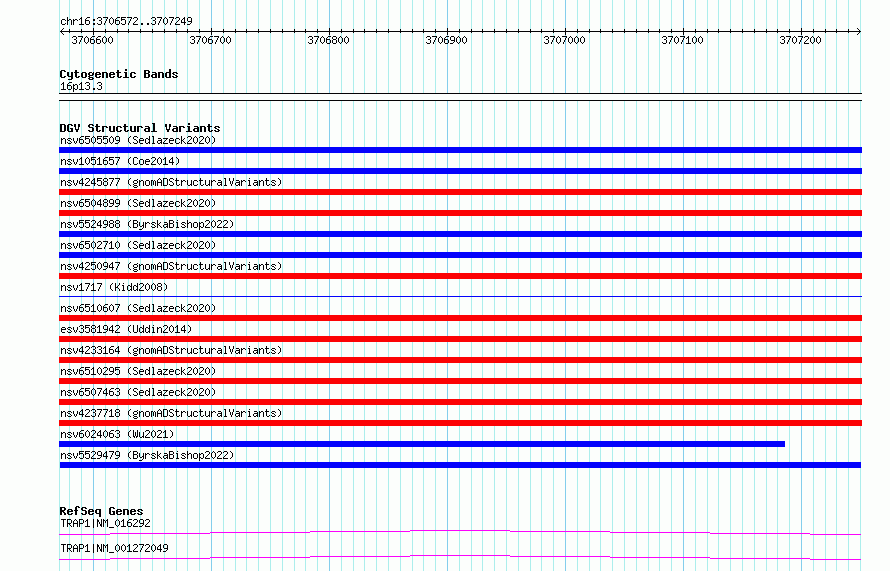Click the TRAP1|NM_016292 gene label
Image resolution: width=890 pixels, height=571 pixels.
106,523
